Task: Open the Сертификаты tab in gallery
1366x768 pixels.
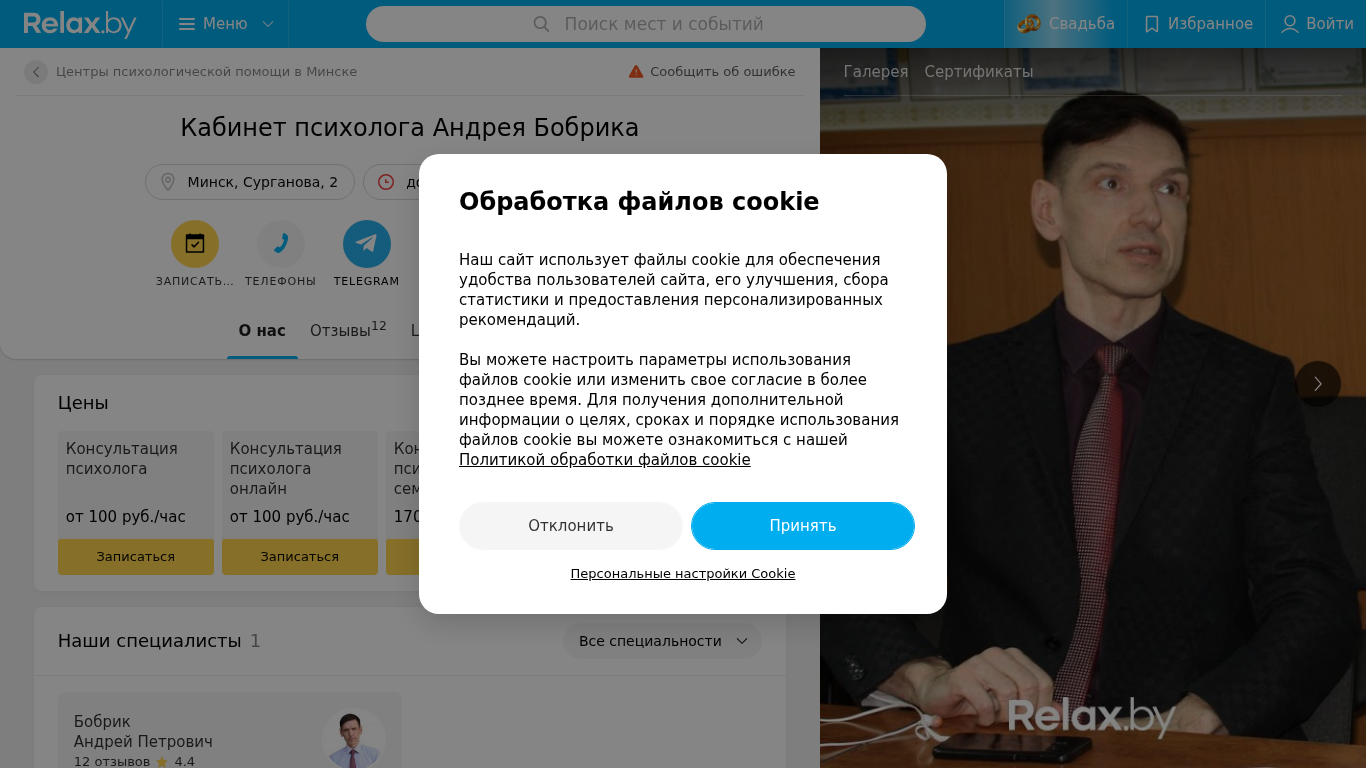Action: [979, 72]
